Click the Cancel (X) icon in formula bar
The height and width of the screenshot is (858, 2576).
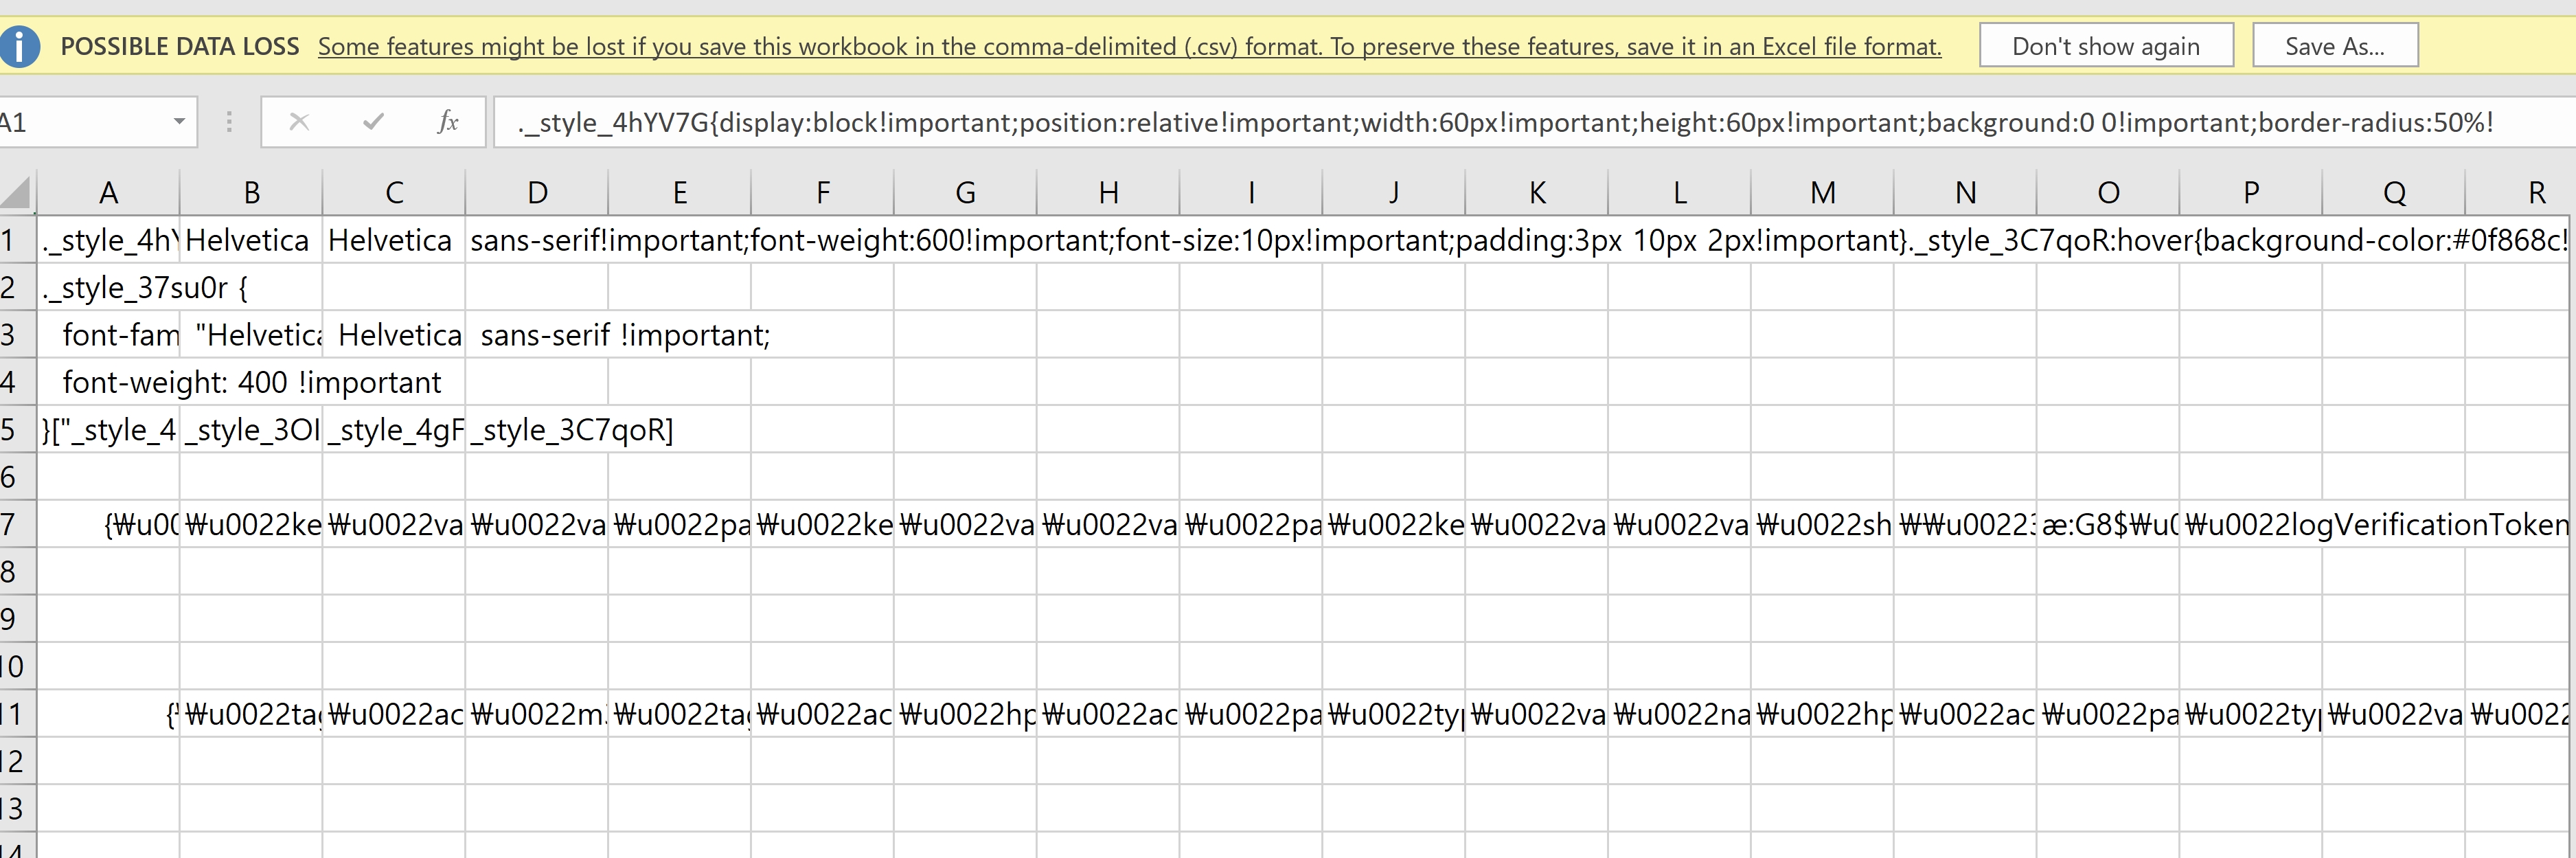point(299,122)
